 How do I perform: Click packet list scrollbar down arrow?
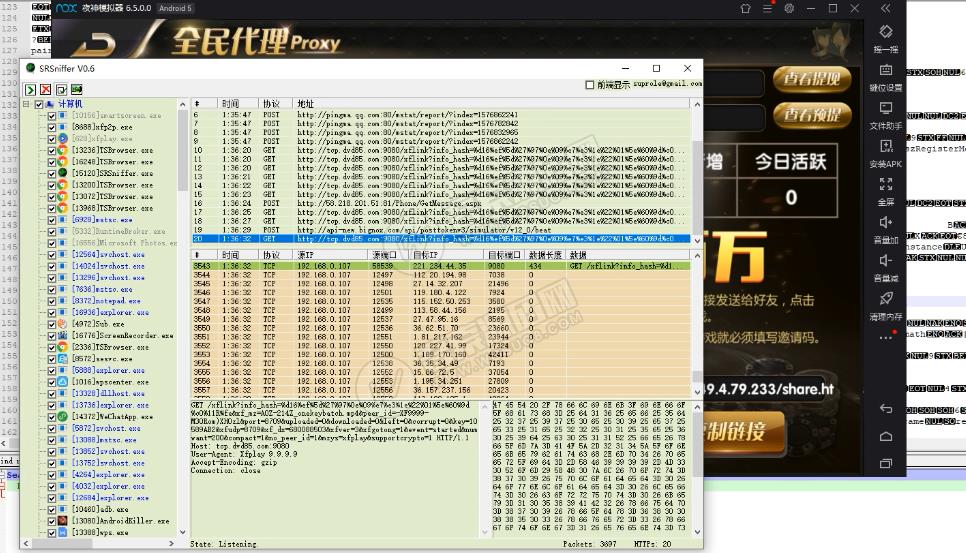pos(697,390)
